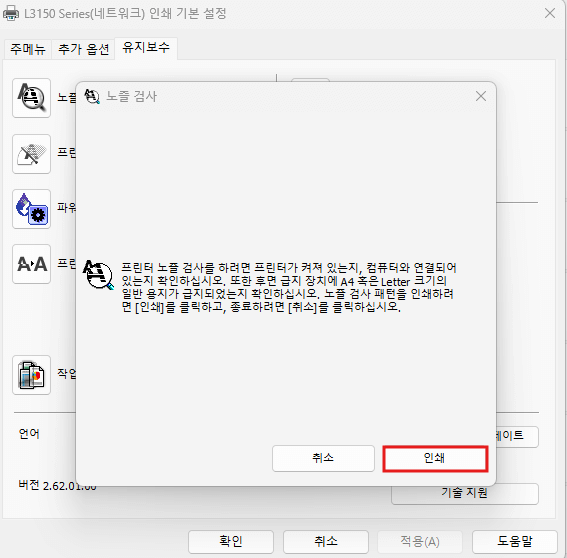Select the print head alignment A·A icon
The width and height of the screenshot is (567, 558).
(31, 264)
